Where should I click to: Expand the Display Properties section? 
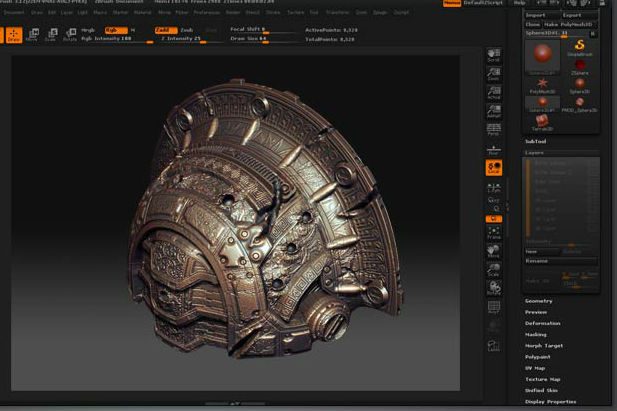coord(550,402)
